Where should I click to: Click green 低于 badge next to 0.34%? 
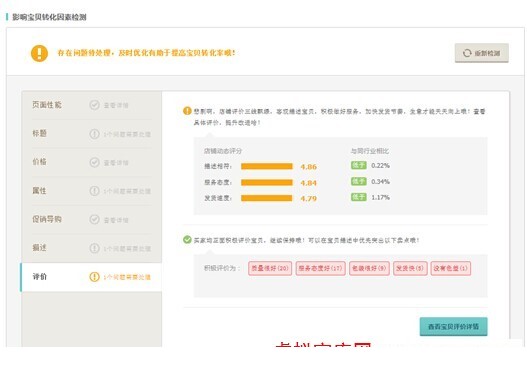click(x=359, y=181)
